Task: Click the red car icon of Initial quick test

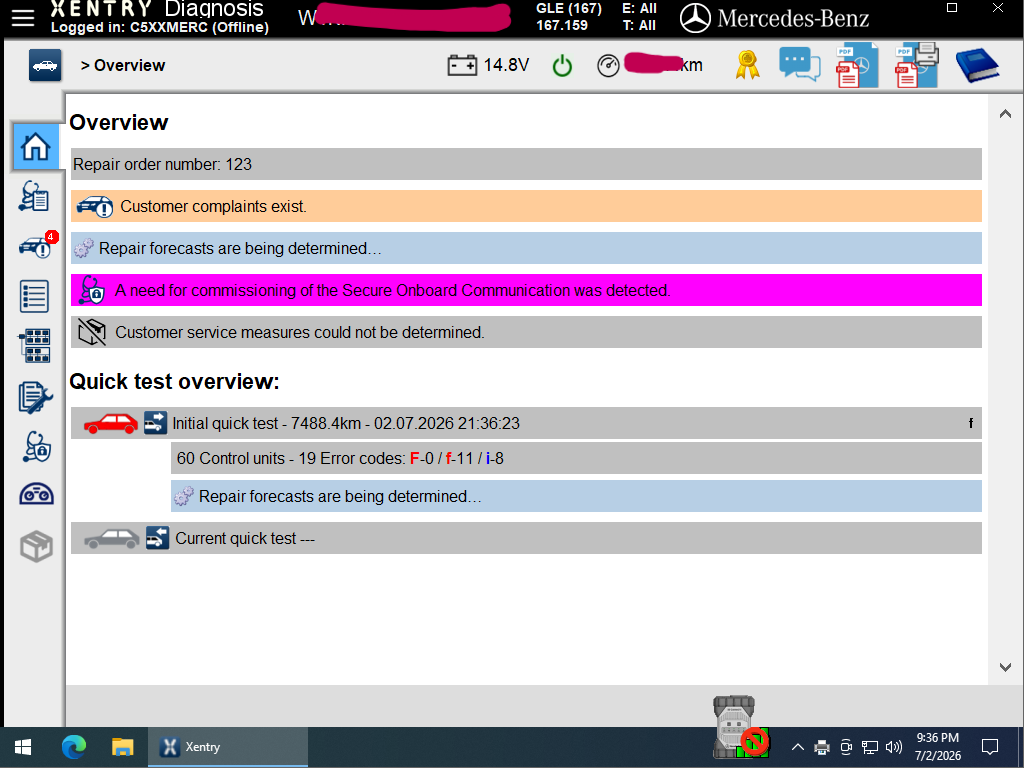Action: (x=111, y=423)
